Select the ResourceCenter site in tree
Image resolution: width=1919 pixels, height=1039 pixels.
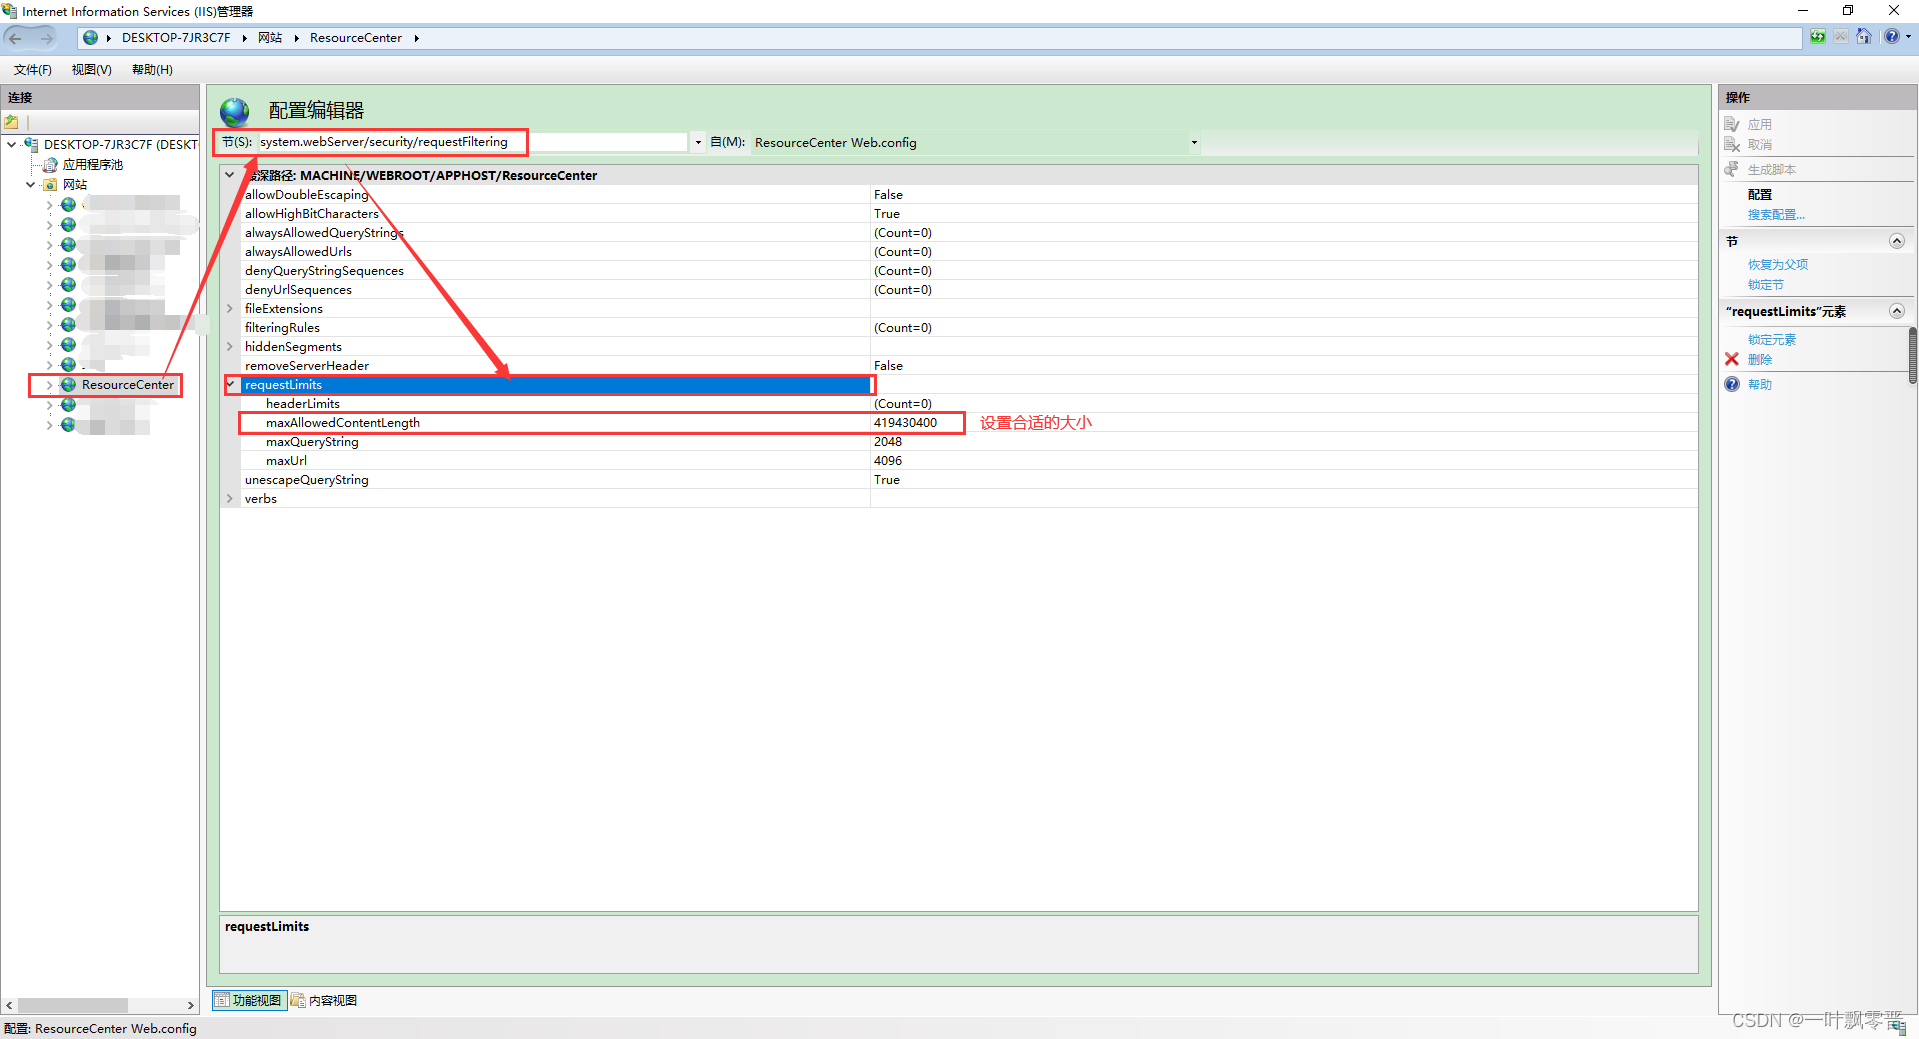[x=128, y=385]
